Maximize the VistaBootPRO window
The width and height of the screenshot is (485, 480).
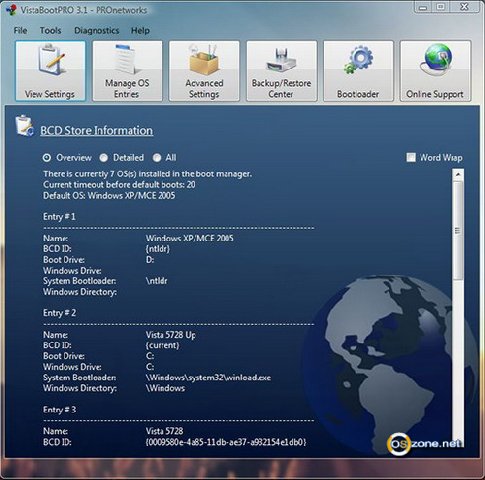point(441,7)
